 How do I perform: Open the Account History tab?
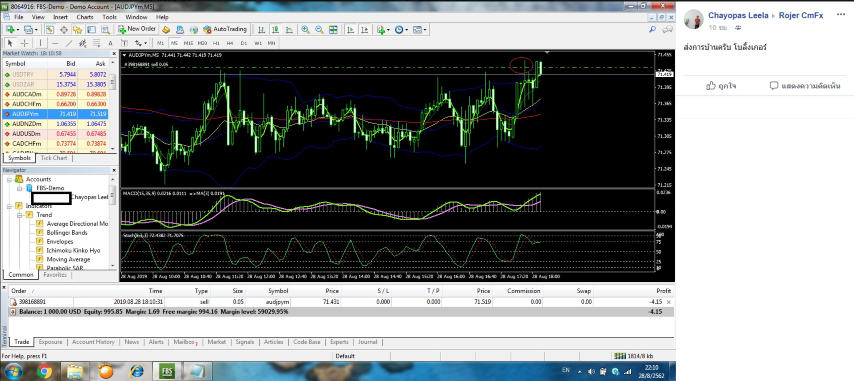click(x=93, y=342)
